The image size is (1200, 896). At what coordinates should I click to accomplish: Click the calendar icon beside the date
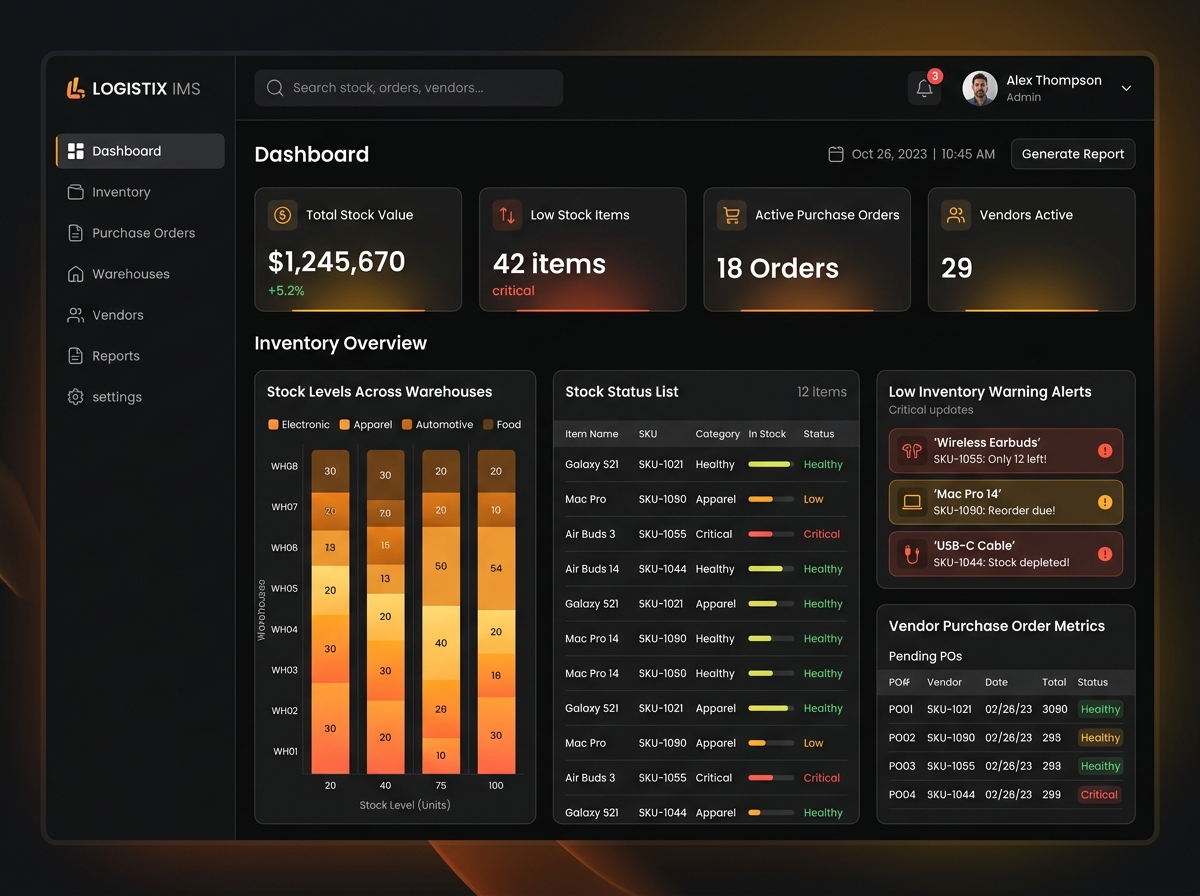(836, 154)
